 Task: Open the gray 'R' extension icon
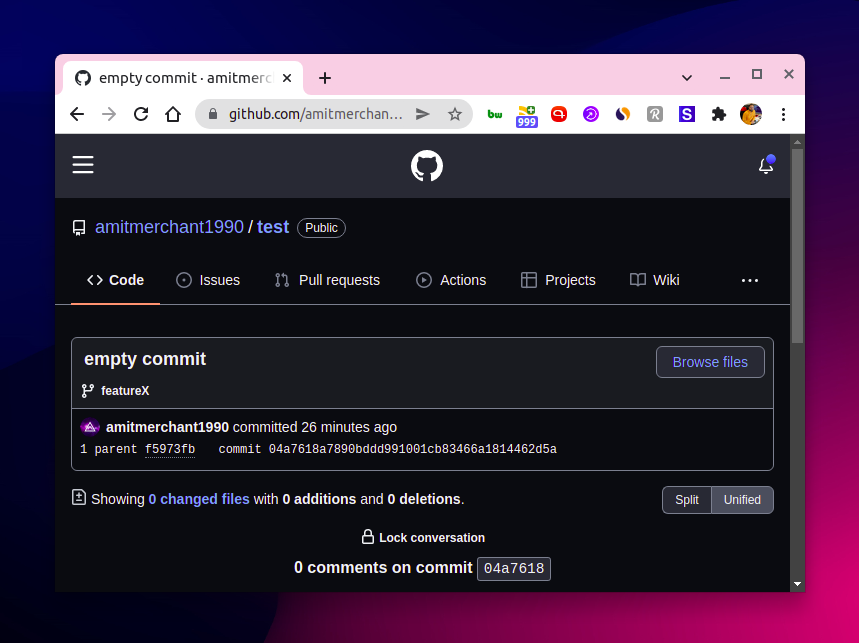tap(655, 114)
